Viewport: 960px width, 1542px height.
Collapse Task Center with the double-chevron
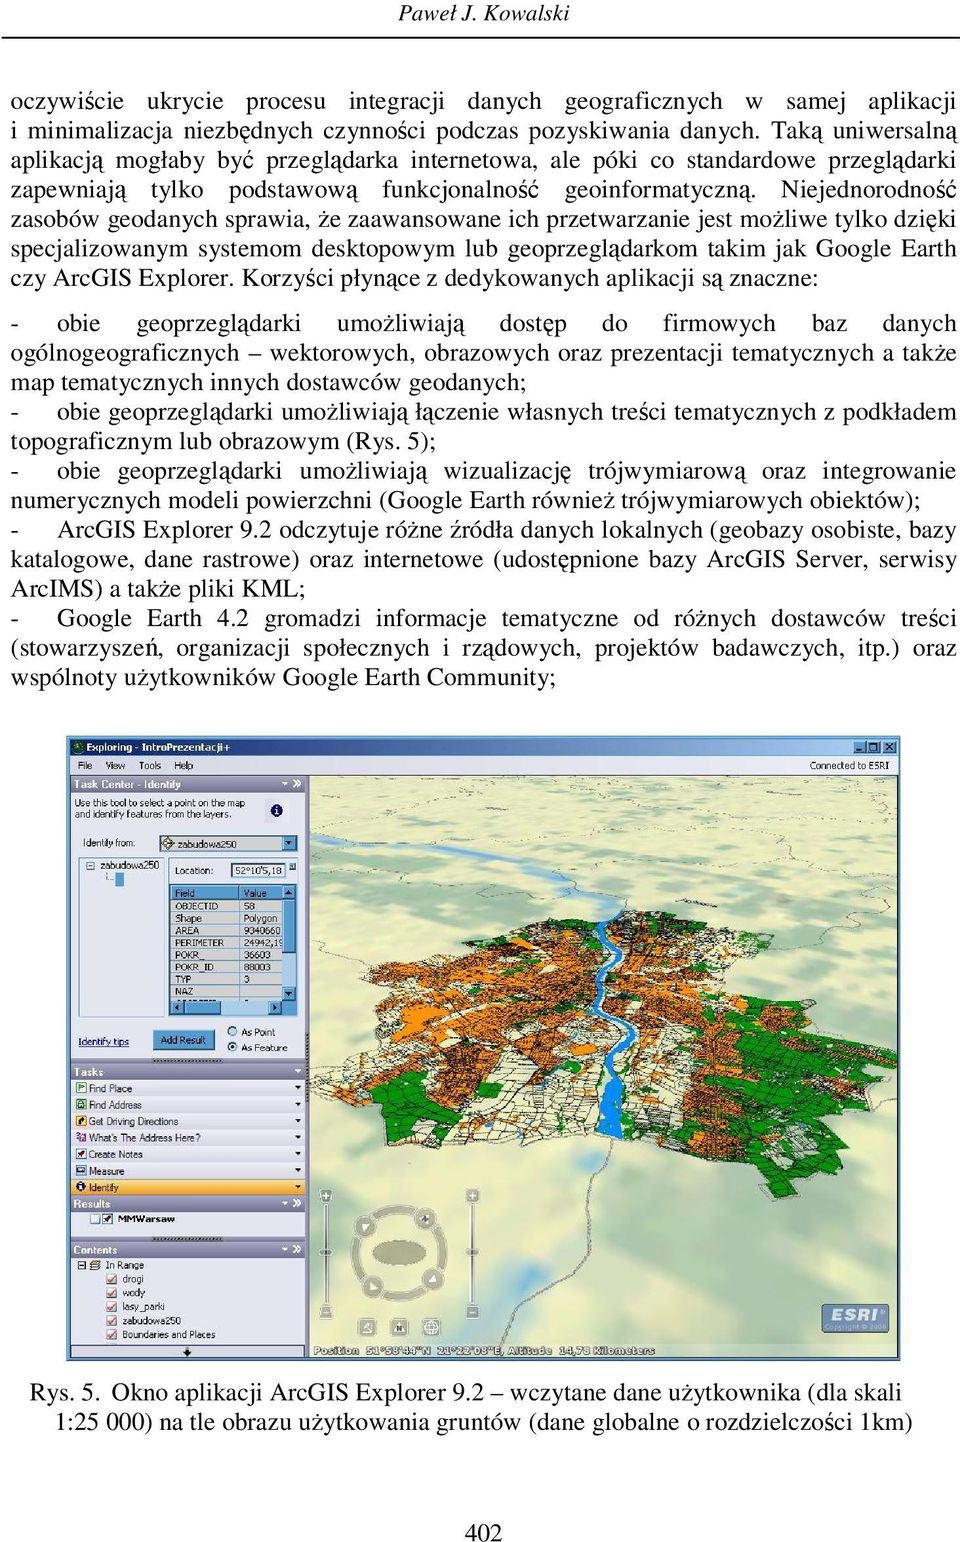pos(296,784)
